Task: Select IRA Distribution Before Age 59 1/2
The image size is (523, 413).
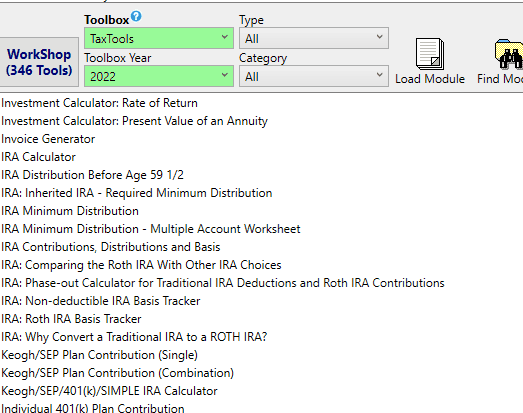Action: click(x=92, y=175)
